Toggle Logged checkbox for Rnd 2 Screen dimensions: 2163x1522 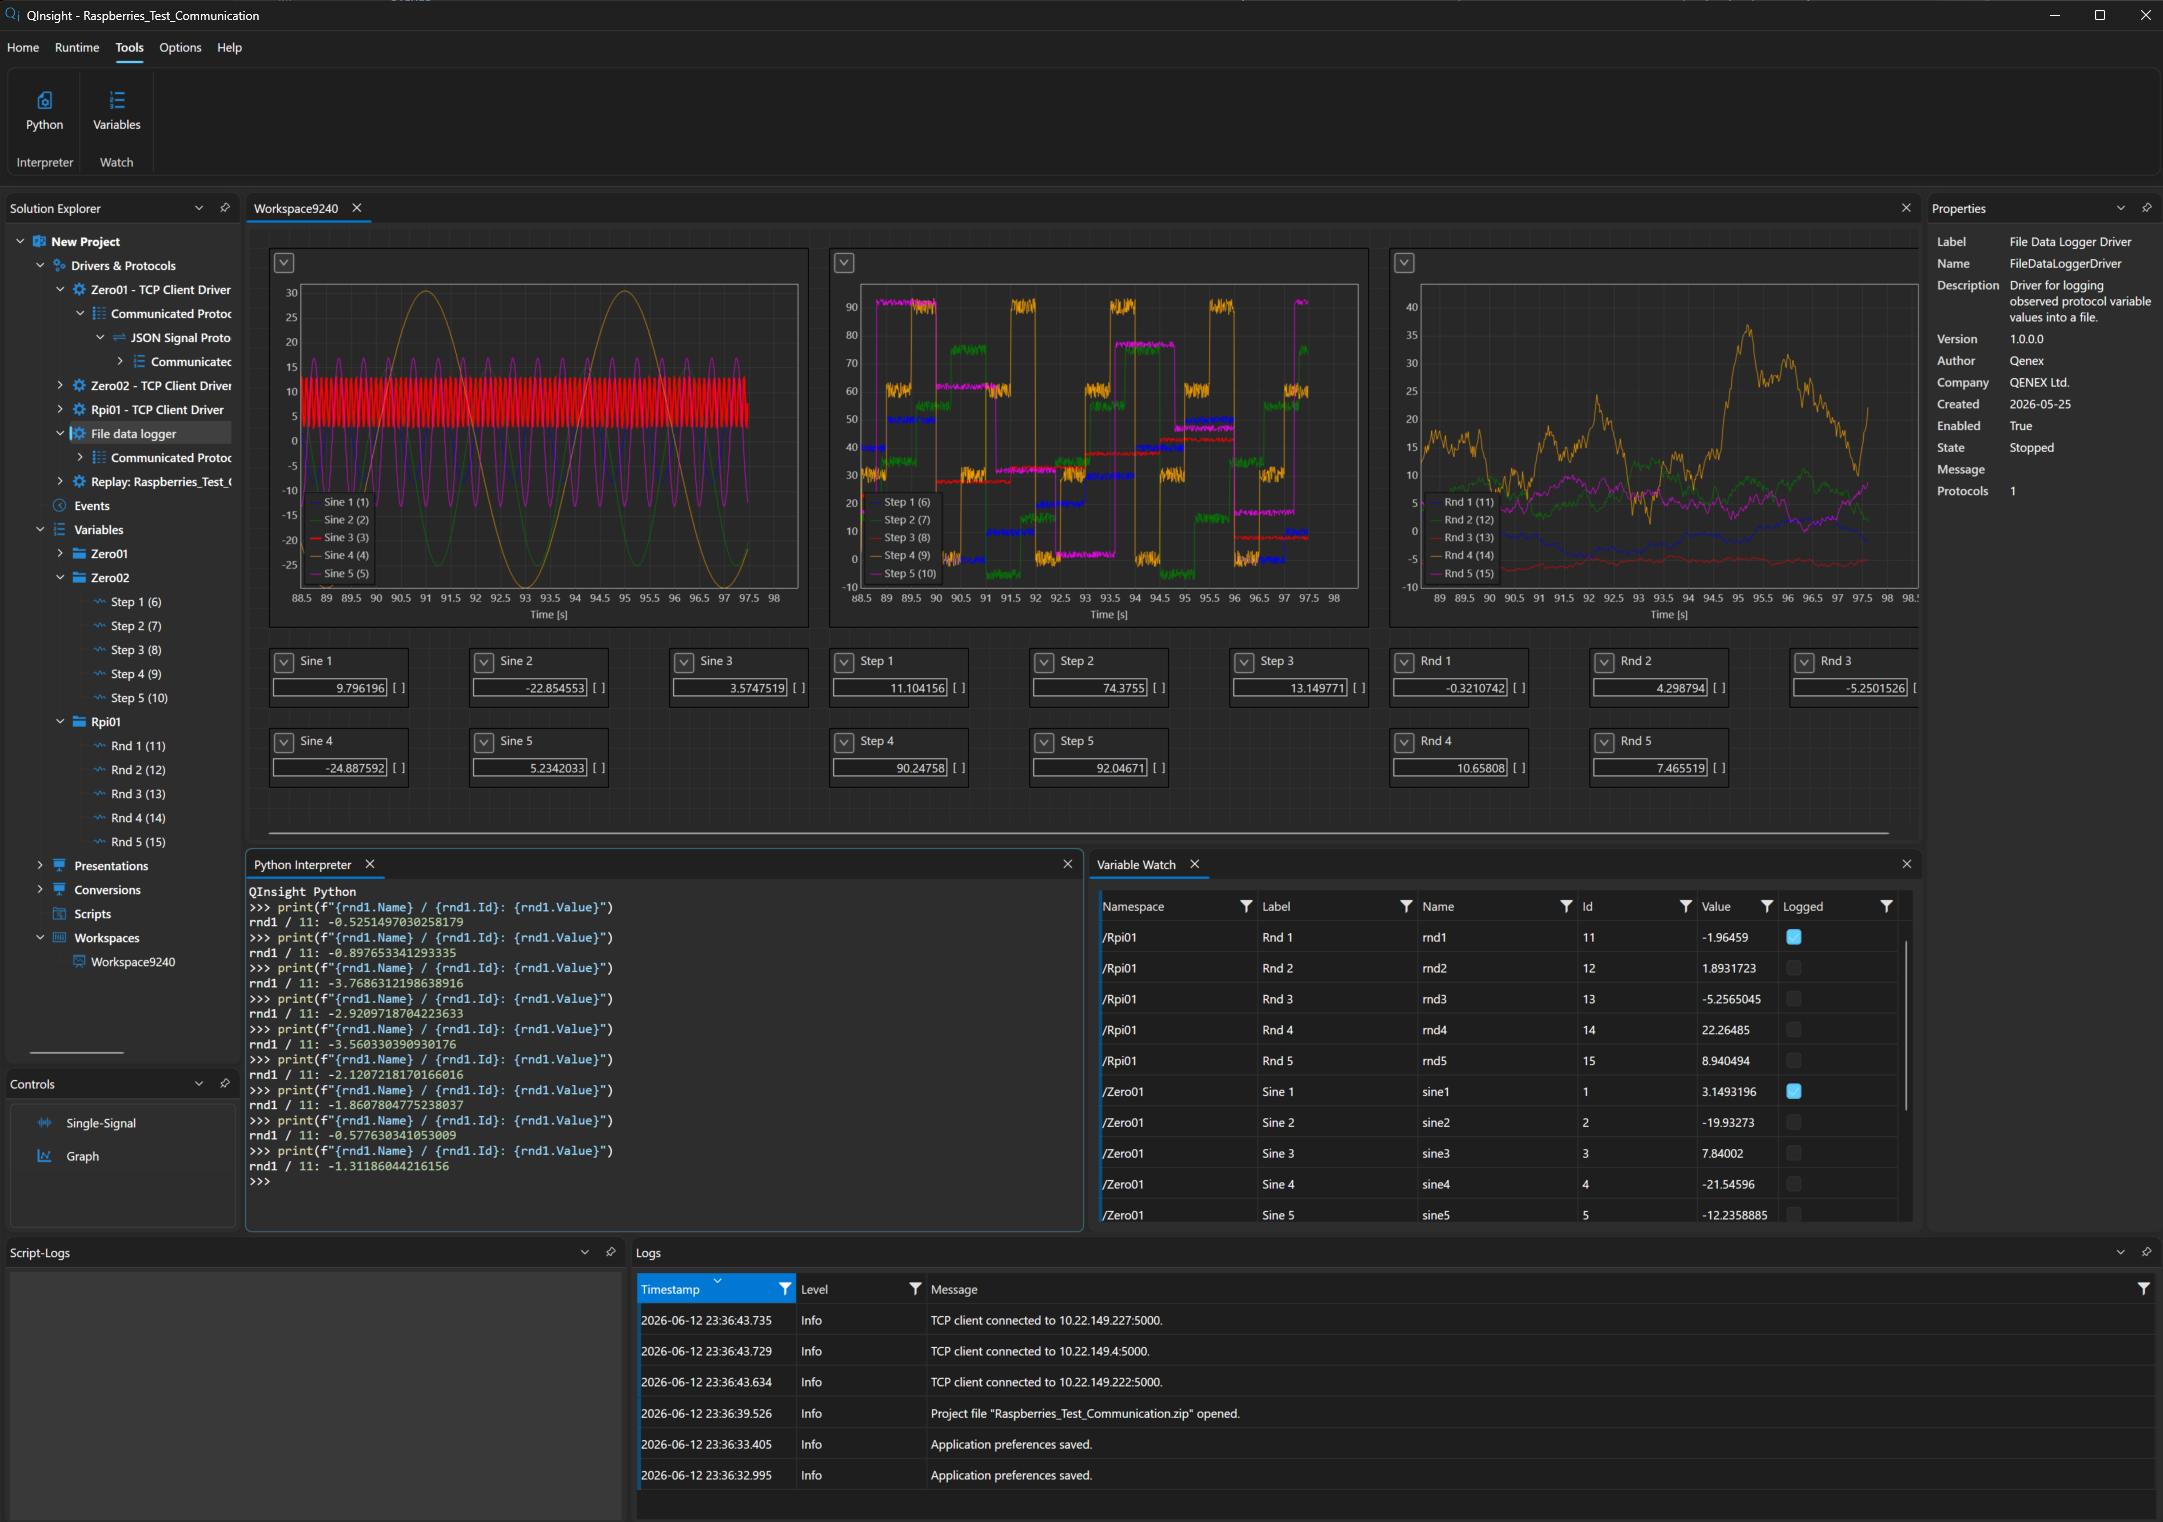pyautogui.click(x=1794, y=968)
